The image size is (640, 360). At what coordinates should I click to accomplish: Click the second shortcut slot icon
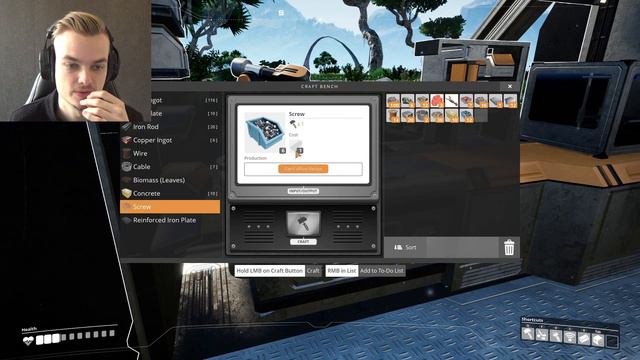point(542,336)
